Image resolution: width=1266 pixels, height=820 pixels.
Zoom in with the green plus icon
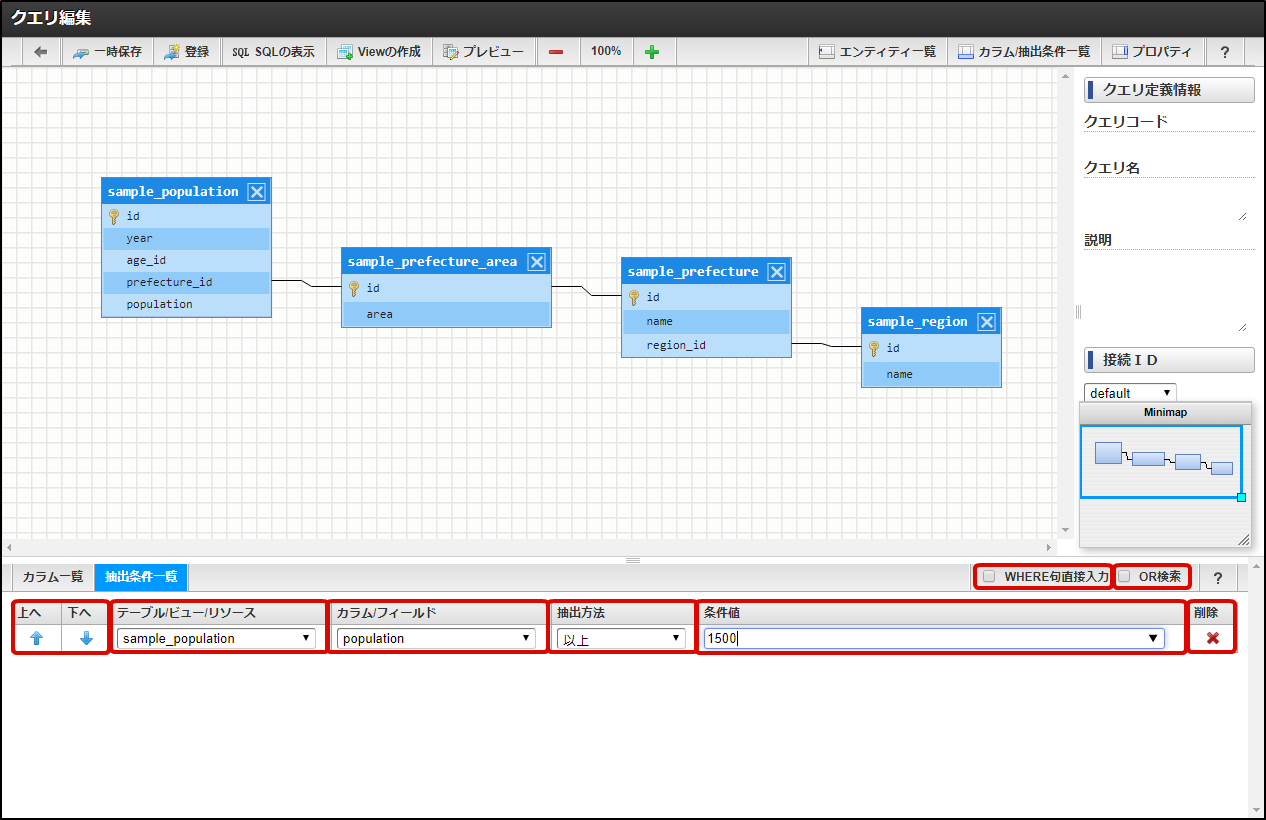point(652,52)
